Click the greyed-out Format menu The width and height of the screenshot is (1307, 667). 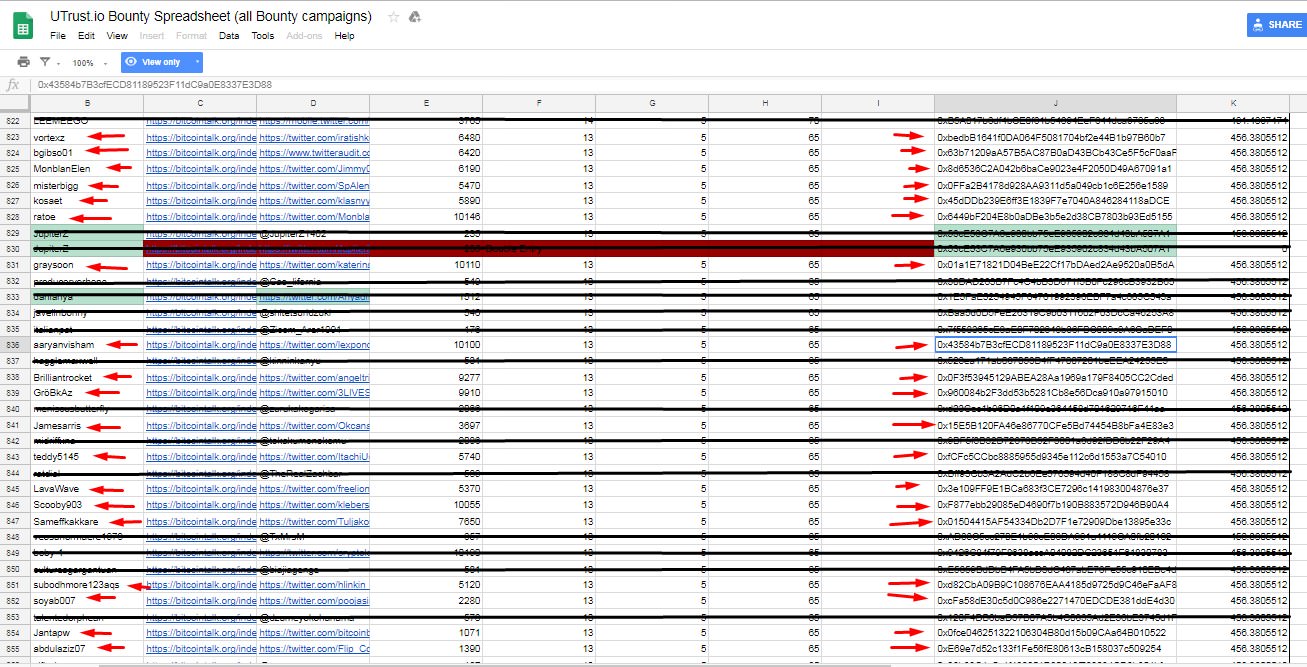(x=191, y=36)
